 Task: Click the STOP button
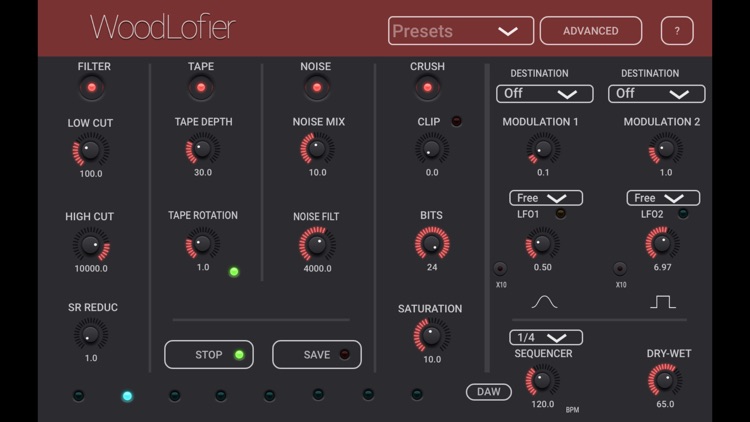coord(209,355)
